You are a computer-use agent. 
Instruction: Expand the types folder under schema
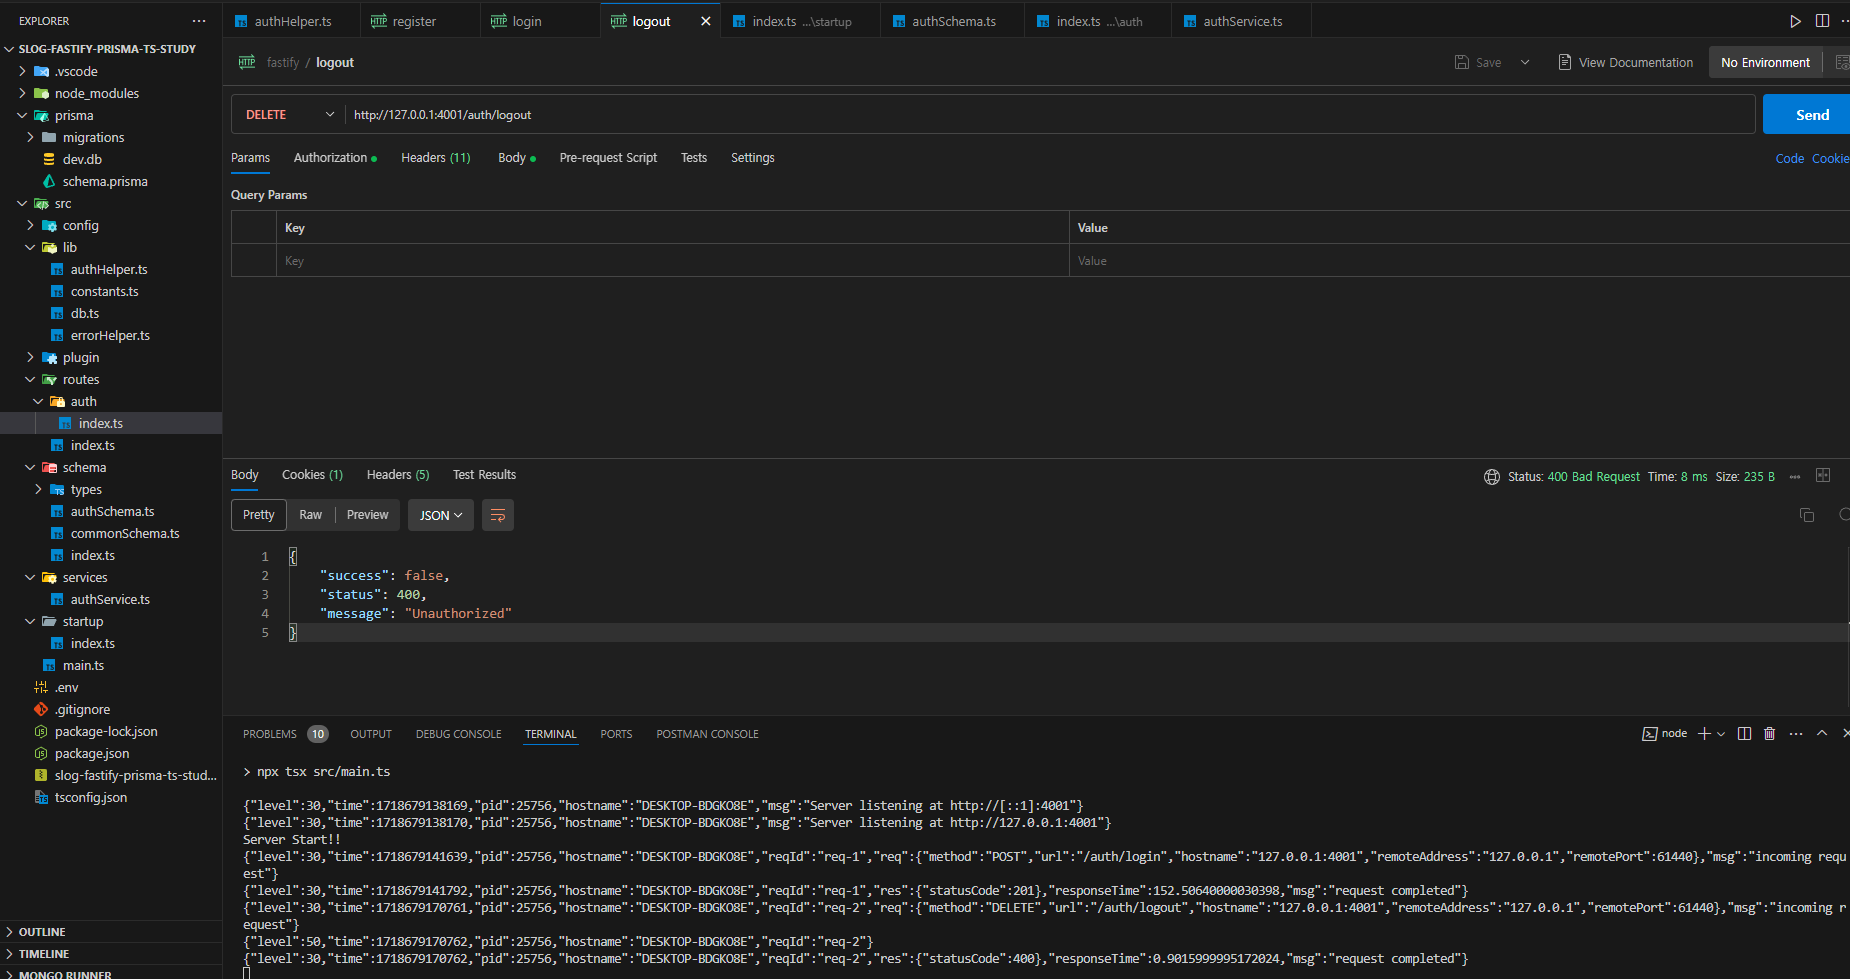(38, 489)
